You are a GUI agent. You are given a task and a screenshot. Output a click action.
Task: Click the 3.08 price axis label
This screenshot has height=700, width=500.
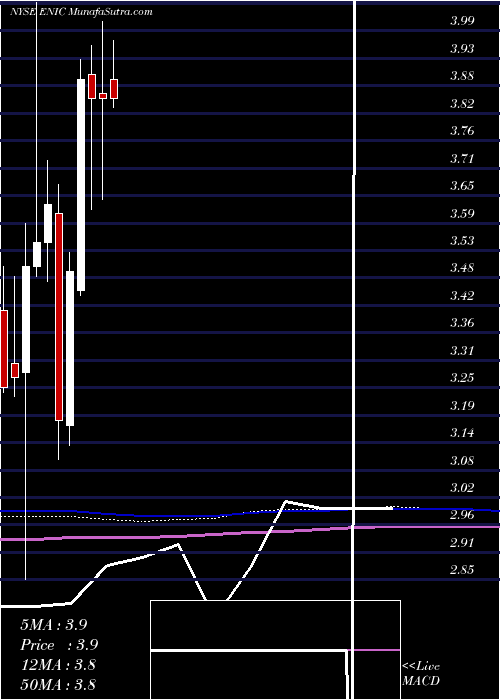coord(462,461)
